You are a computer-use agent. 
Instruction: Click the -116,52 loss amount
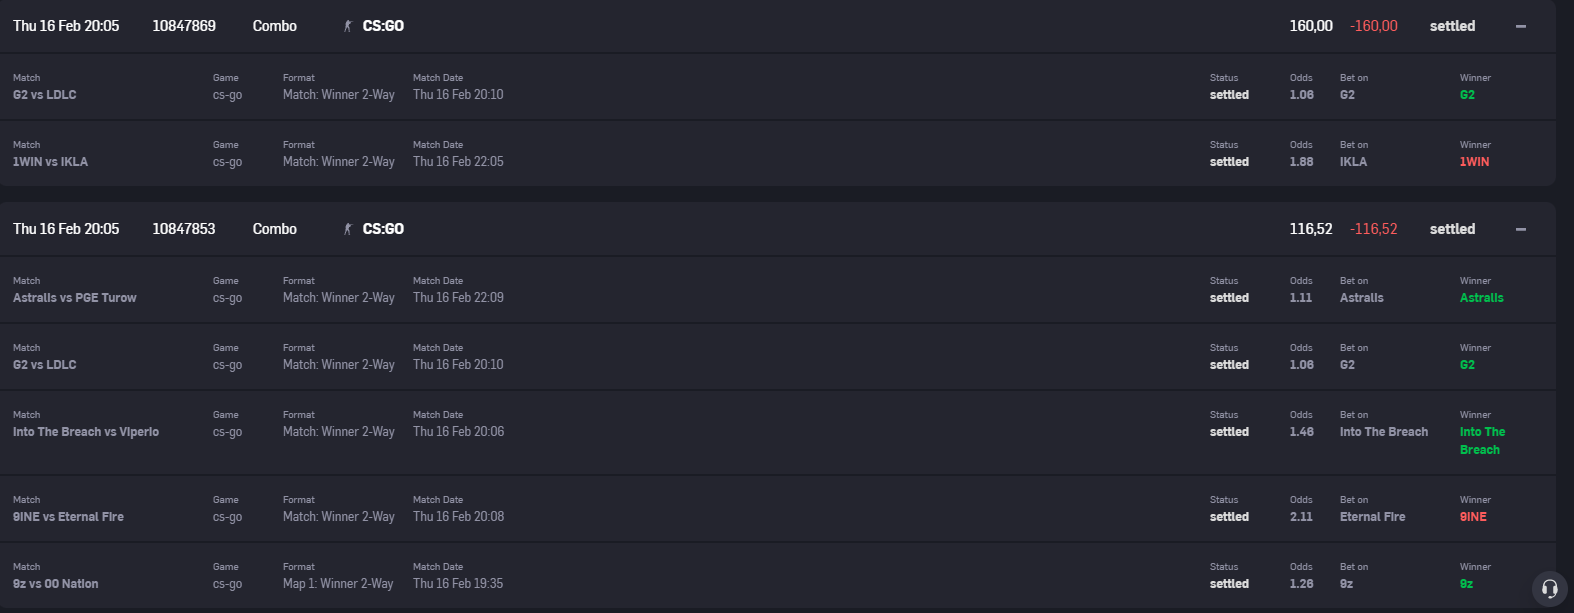click(1374, 229)
